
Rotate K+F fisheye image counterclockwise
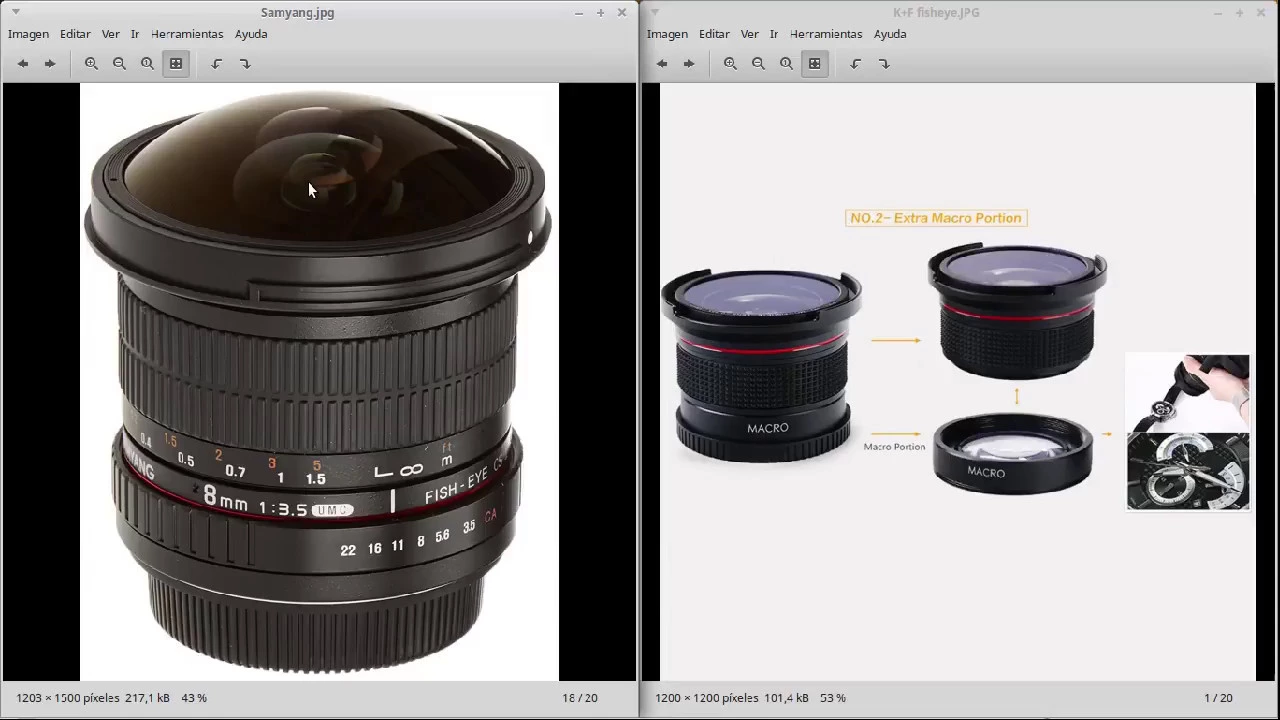coord(856,63)
